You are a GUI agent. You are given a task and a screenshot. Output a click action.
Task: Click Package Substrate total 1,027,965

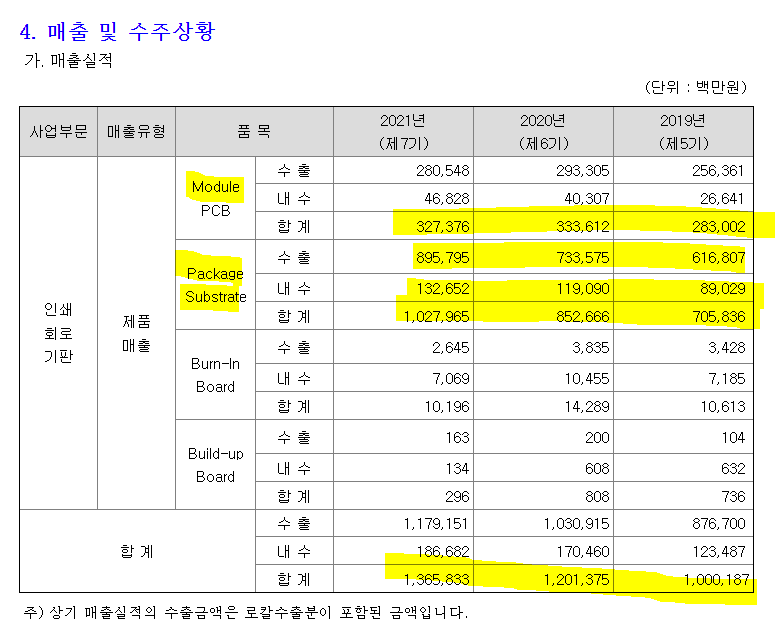tap(436, 317)
